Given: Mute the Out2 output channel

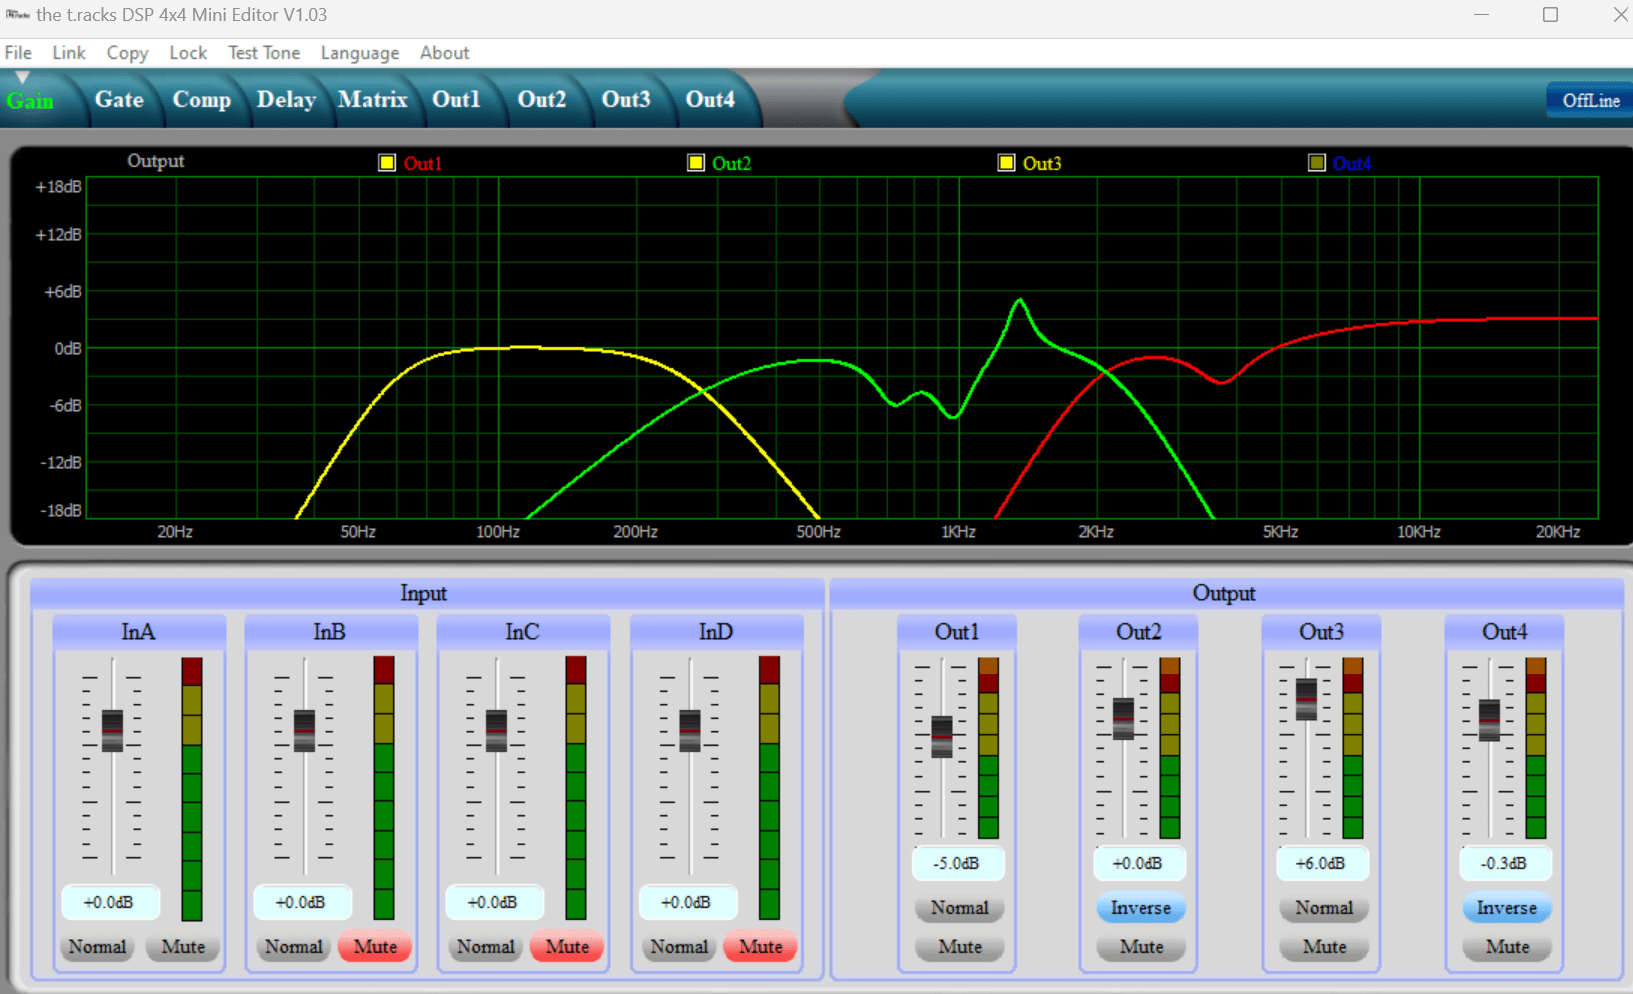Looking at the screenshot, I should [1140, 947].
